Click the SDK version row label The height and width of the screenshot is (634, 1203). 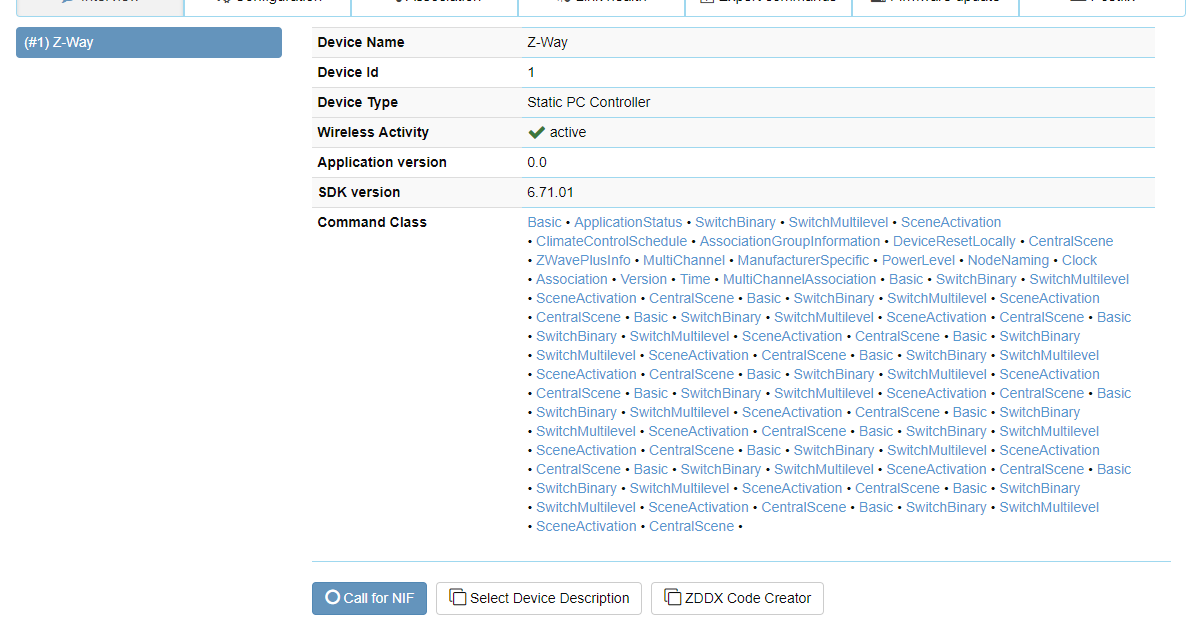pos(358,192)
